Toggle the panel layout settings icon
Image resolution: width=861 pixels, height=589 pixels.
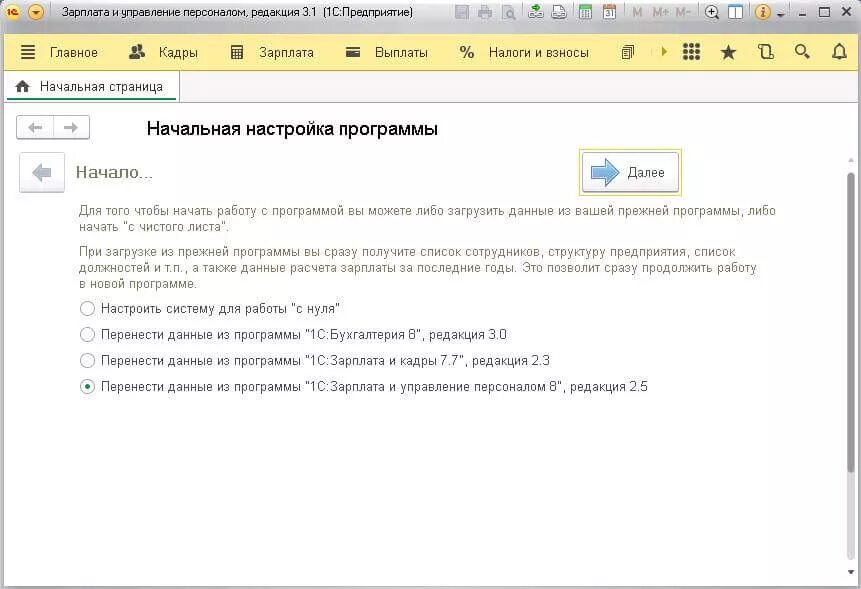pos(735,12)
